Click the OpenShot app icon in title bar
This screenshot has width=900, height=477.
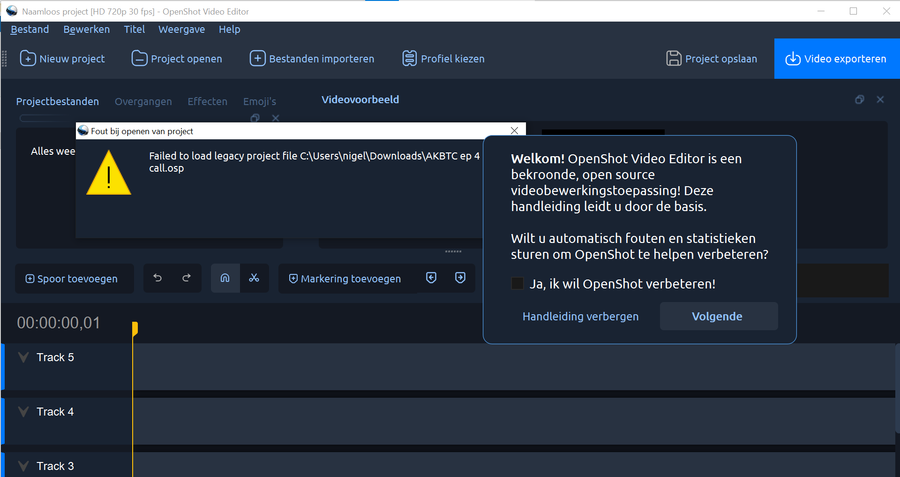tap(11, 11)
